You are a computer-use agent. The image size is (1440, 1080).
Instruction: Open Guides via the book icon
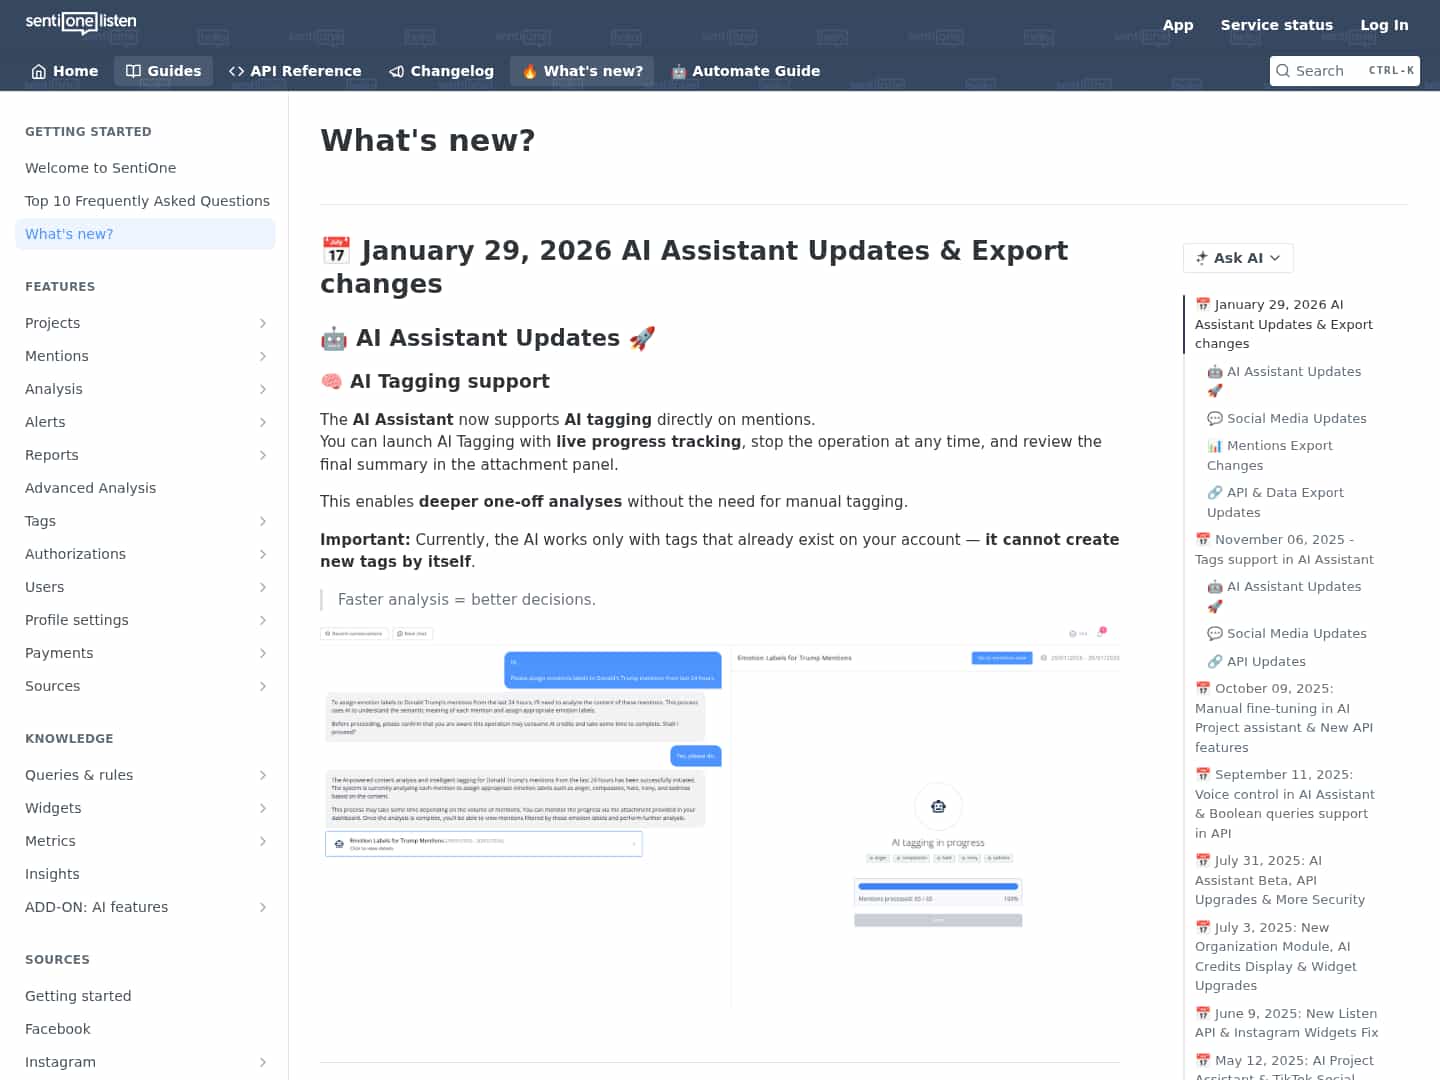click(133, 71)
